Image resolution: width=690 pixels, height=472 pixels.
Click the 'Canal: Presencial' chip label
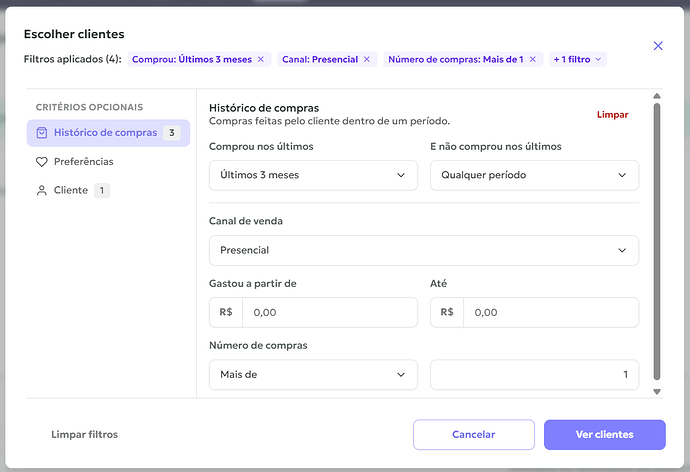pos(320,59)
